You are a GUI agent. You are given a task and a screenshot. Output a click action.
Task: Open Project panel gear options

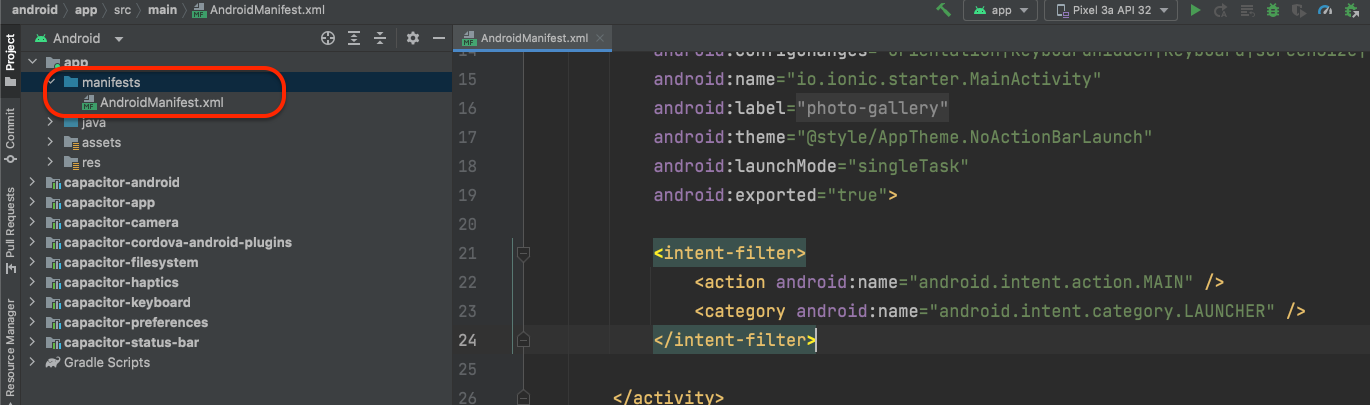[x=413, y=38]
